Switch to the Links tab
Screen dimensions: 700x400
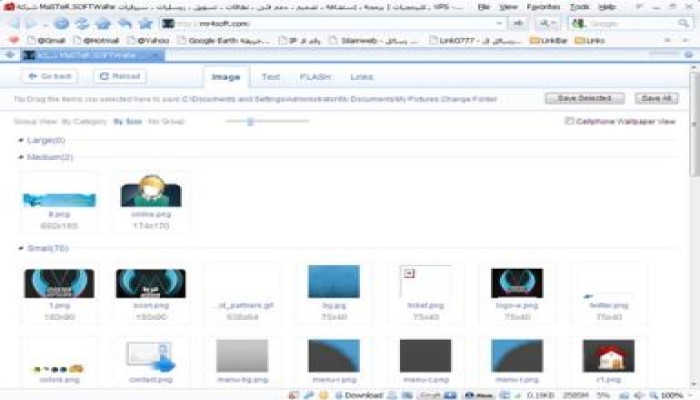pyautogui.click(x=362, y=77)
